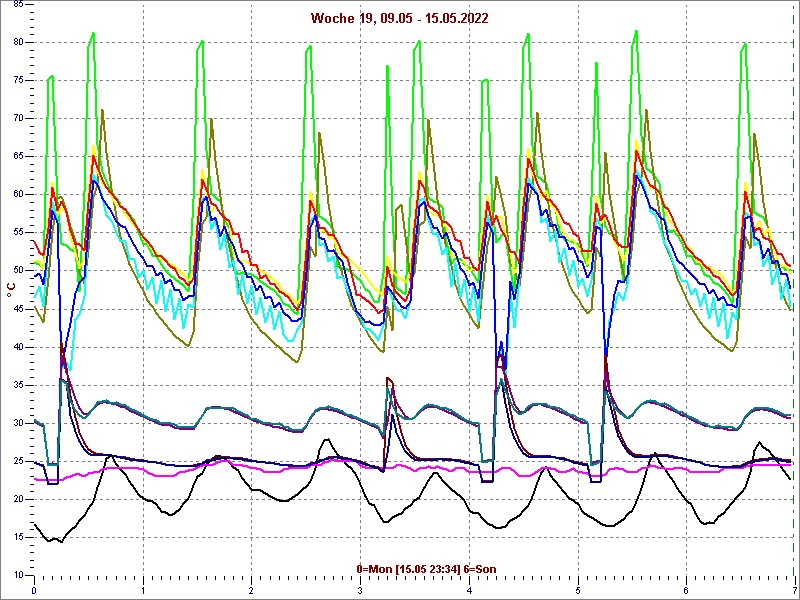This screenshot has height=600, width=800.
Task: Click the "°C" unit label on the temperature axis
Action: pyautogui.click(x=11, y=289)
